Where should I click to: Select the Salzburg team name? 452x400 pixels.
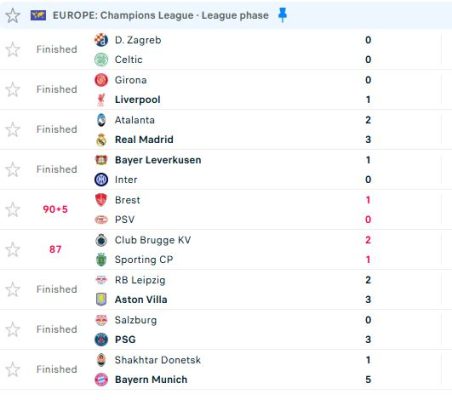pyautogui.click(x=136, y=320)
